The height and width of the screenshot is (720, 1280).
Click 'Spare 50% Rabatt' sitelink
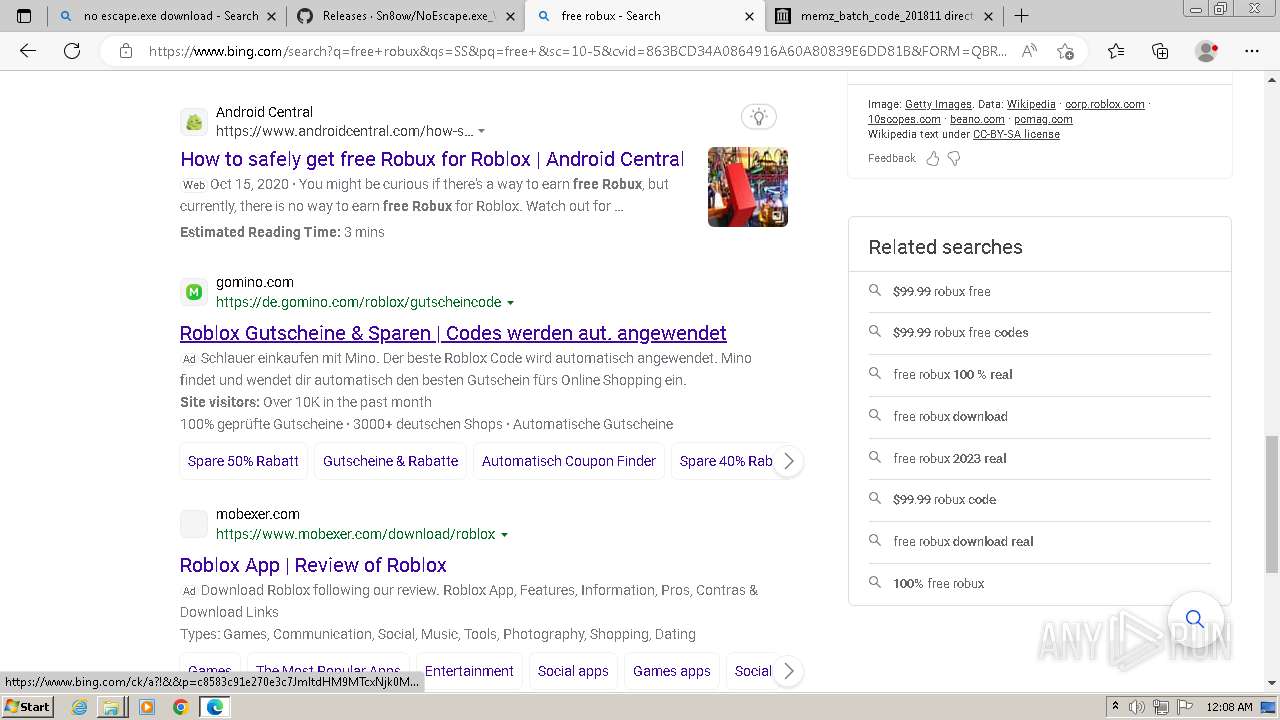tap(243, 461)
